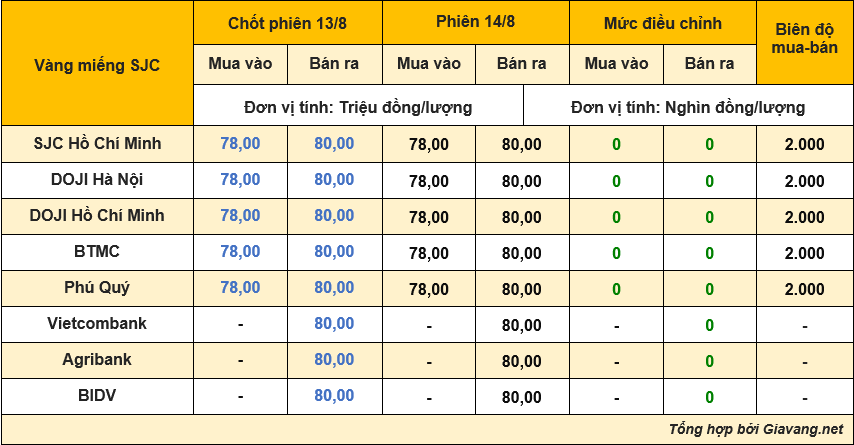Click the 2.000 spread value for Phú Quý
This screenshot has width=854, height=445.
click(x=804, y=289)
